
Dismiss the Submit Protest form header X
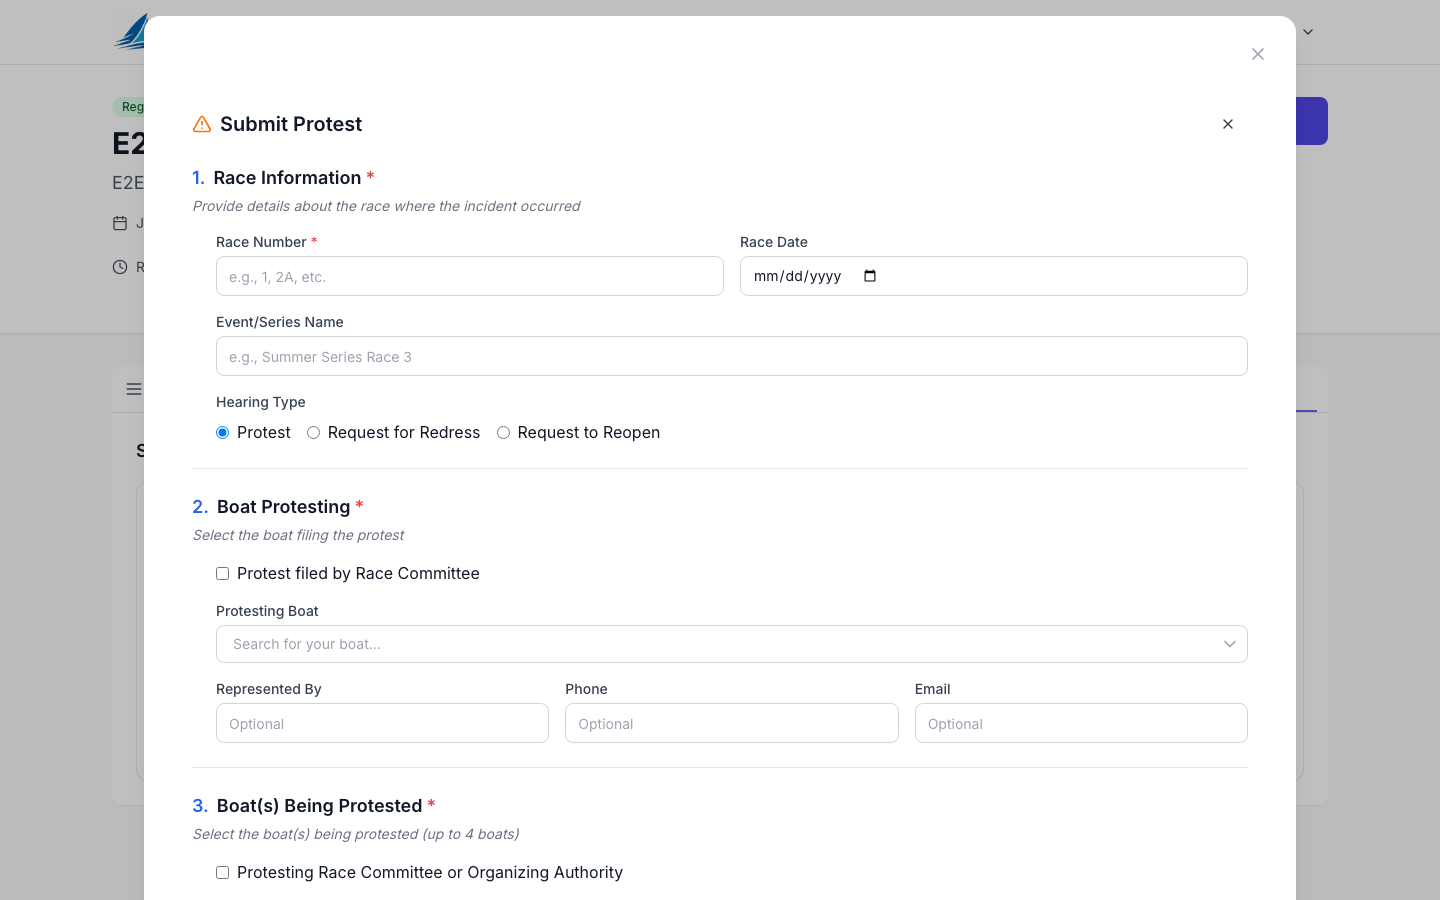coord(1228,124)
